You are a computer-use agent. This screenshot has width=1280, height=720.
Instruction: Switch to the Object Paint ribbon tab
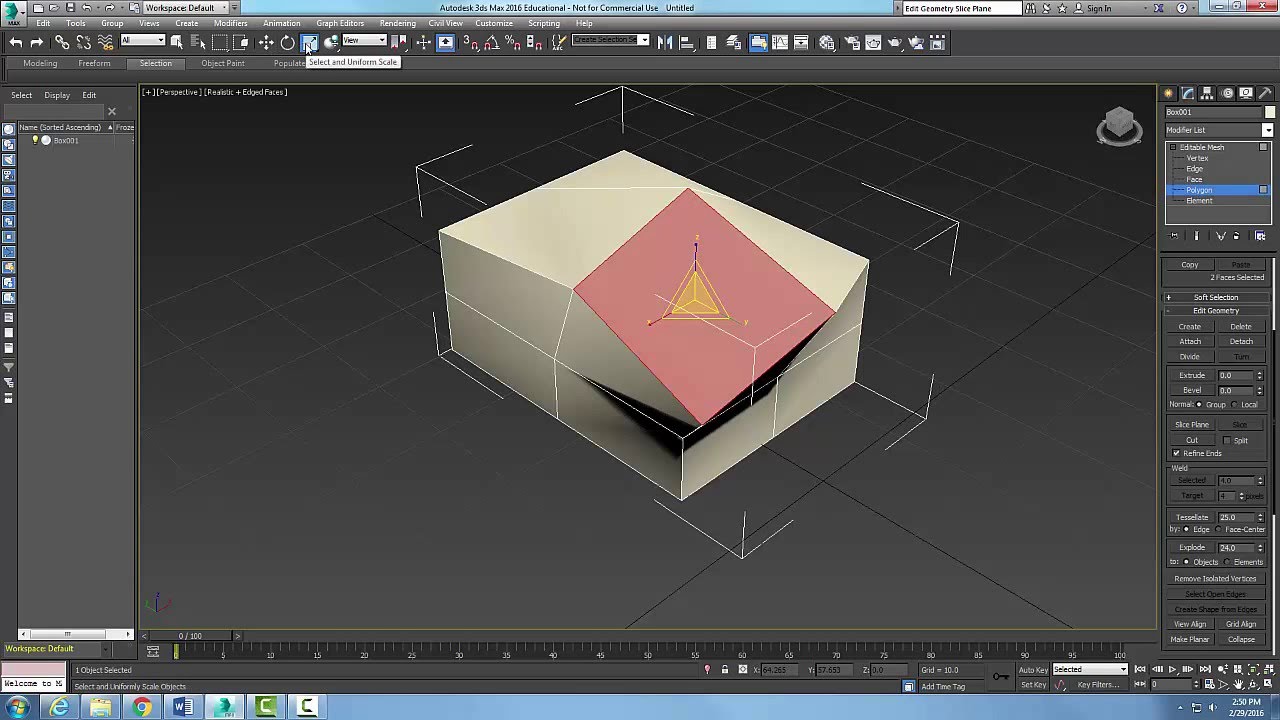tap(222, 63)
